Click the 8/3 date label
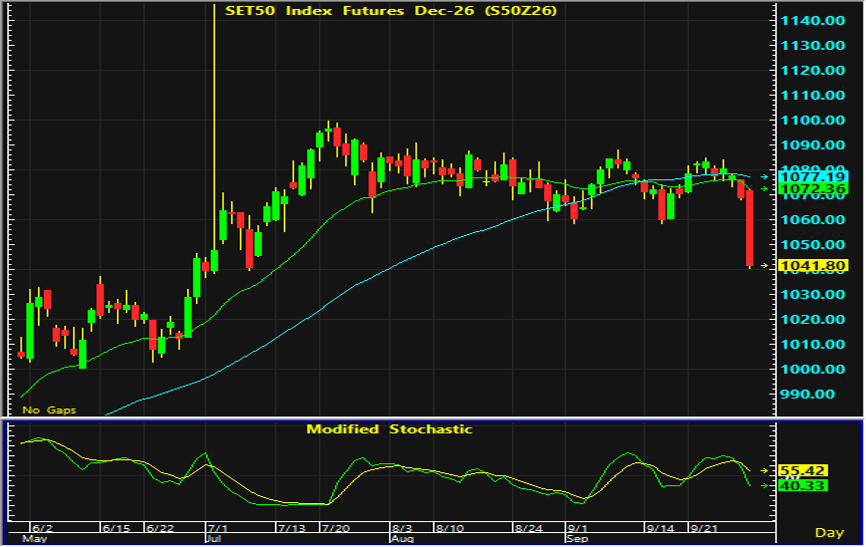 tap(403, 528)
